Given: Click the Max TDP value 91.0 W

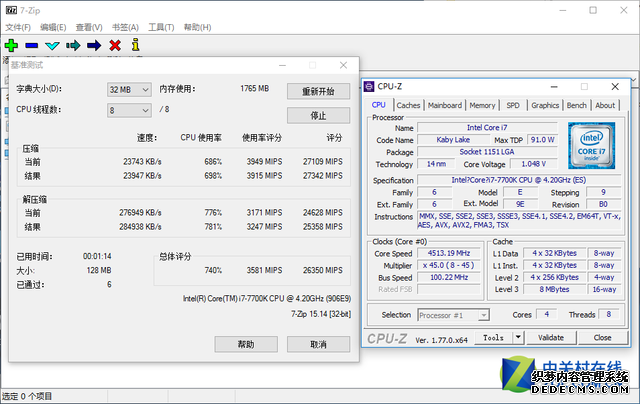Looking at the screenshot, I should click(x=542, y=140).
